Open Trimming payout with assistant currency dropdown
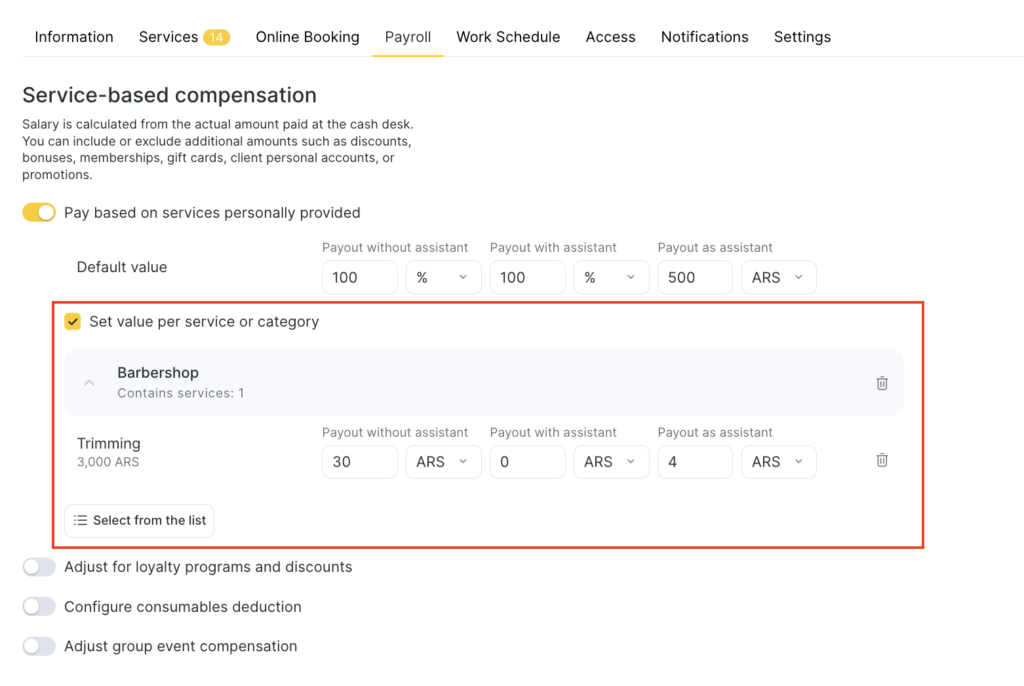This screenshot has height=686, width=1024. [x=610, y=462]
